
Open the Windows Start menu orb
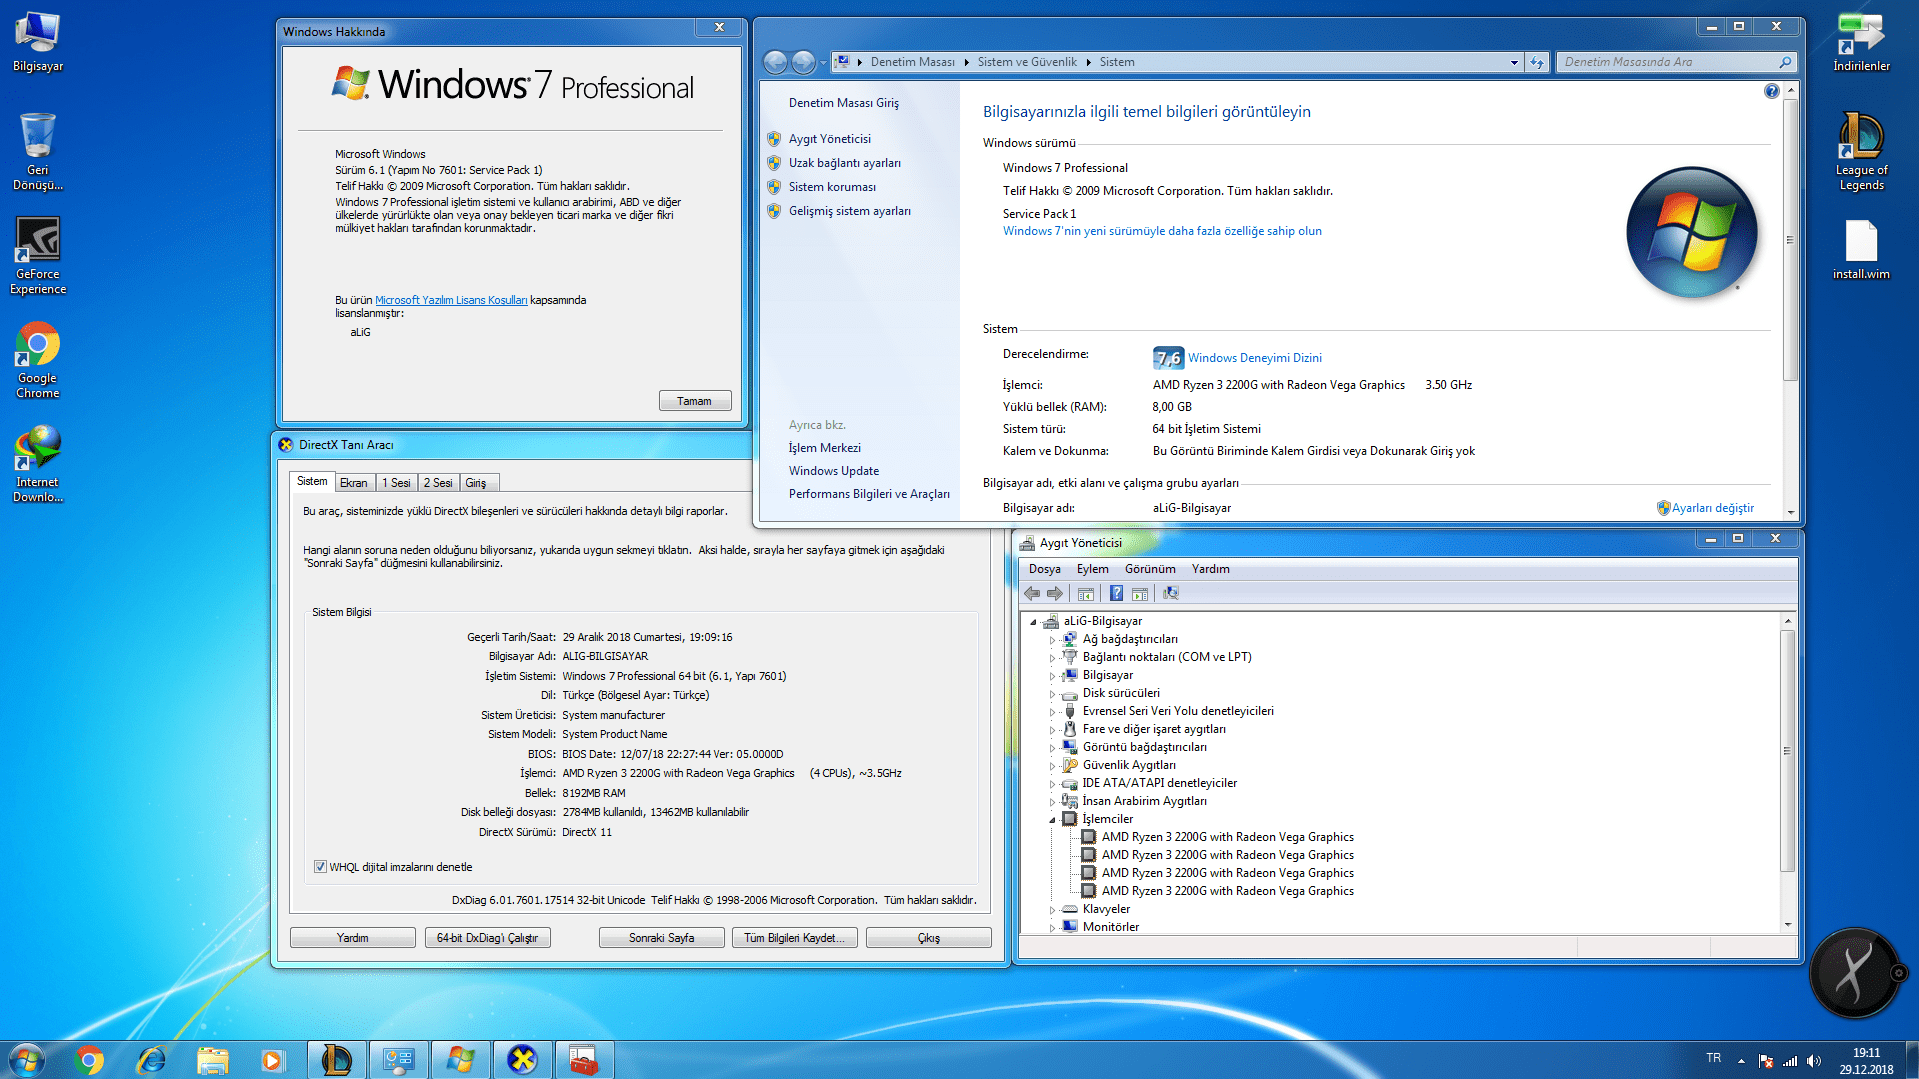tap(27, 1059)
